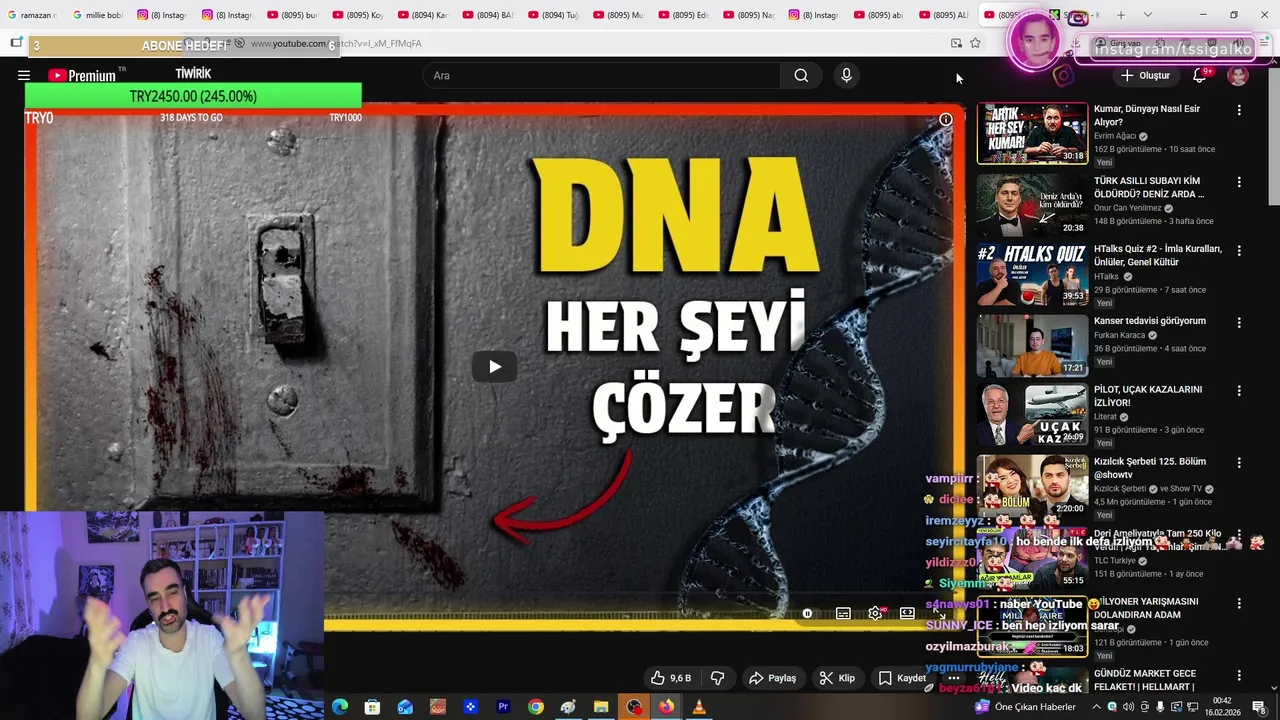Viewport: 1280px width, 720px height.
Task: Show hidden tray icons chevron
Action: click(x=1096, y=707)
